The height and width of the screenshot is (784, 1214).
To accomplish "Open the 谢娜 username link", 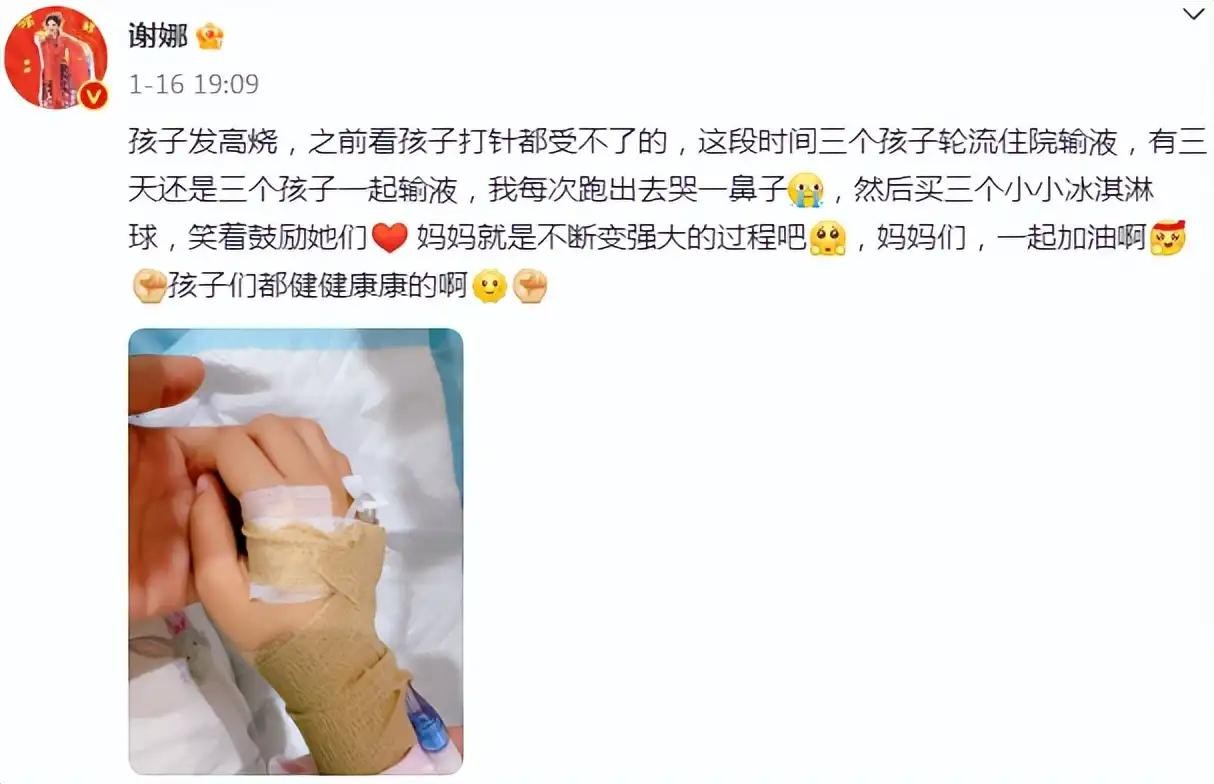I will pyautogui.click(x=157, y=38).
